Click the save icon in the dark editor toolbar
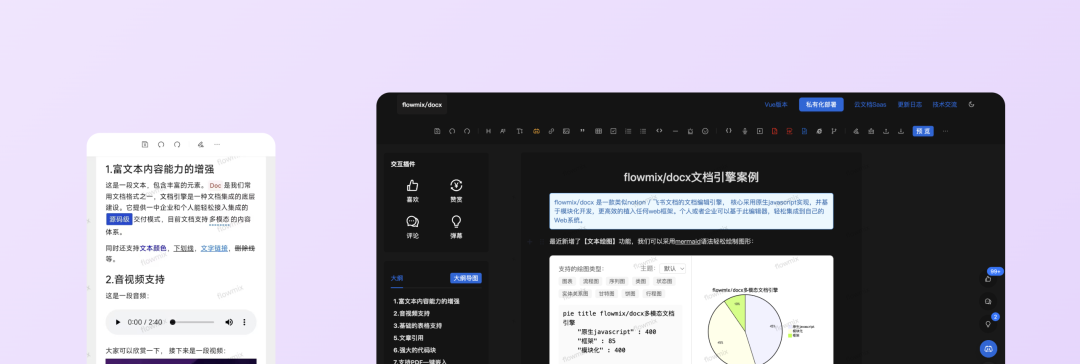 tap(437, 131)
